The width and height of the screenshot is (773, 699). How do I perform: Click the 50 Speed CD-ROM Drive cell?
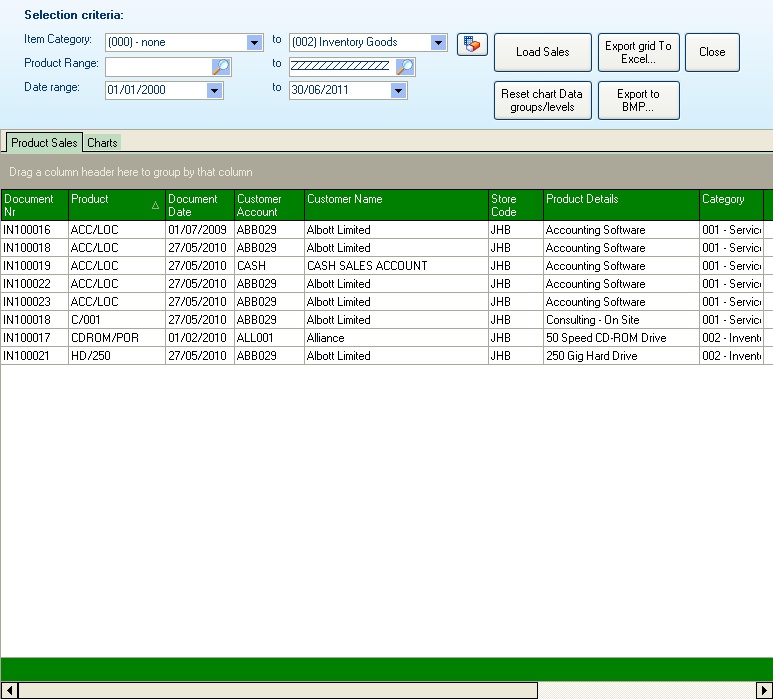point(621,338)
